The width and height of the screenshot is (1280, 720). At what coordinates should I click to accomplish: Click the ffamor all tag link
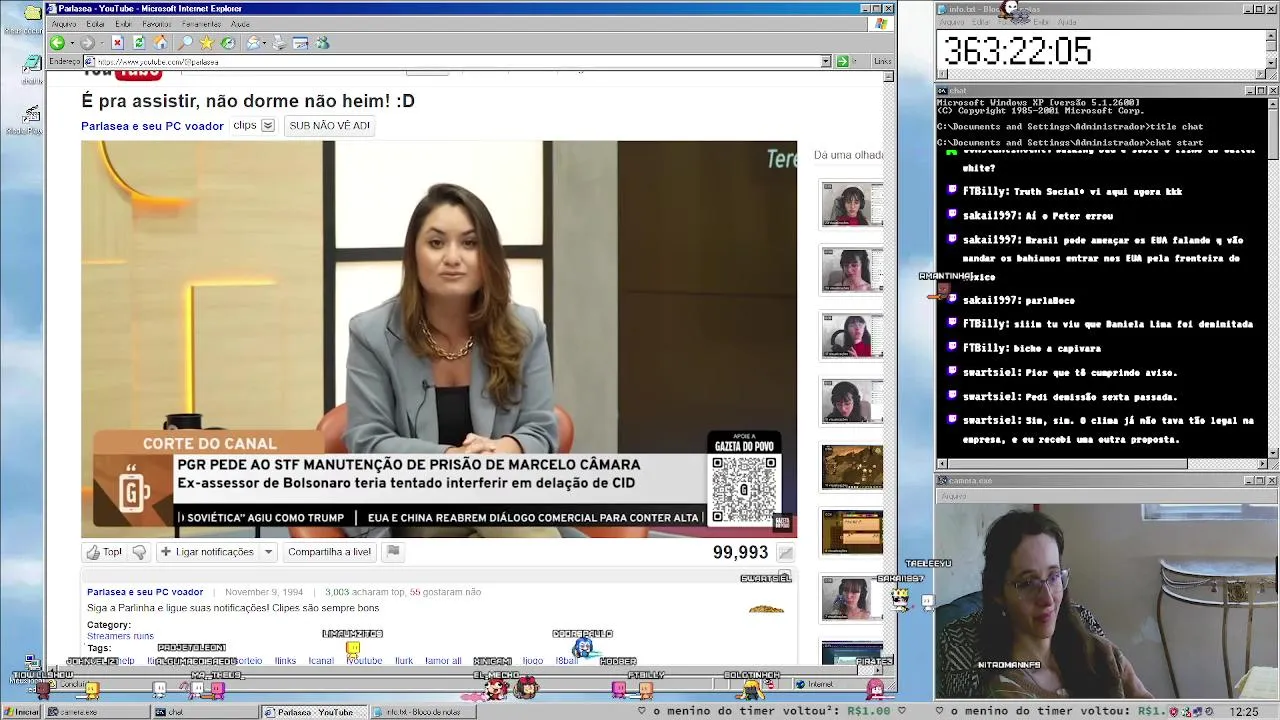(443, 661)
